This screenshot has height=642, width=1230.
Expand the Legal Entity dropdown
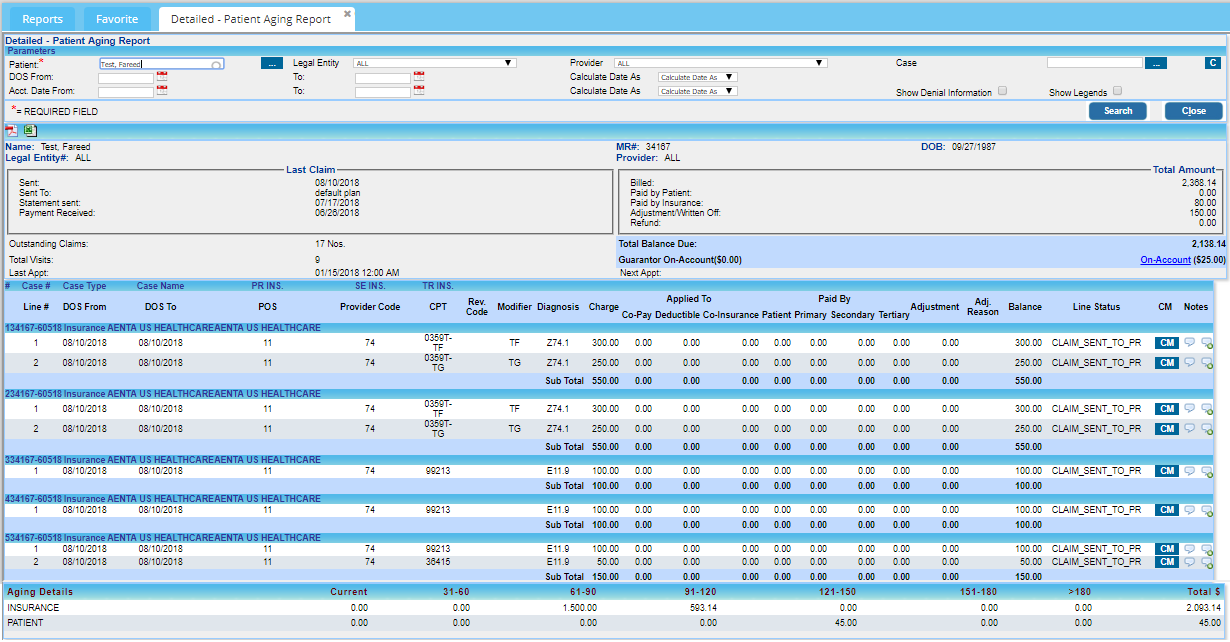(435, 63)
